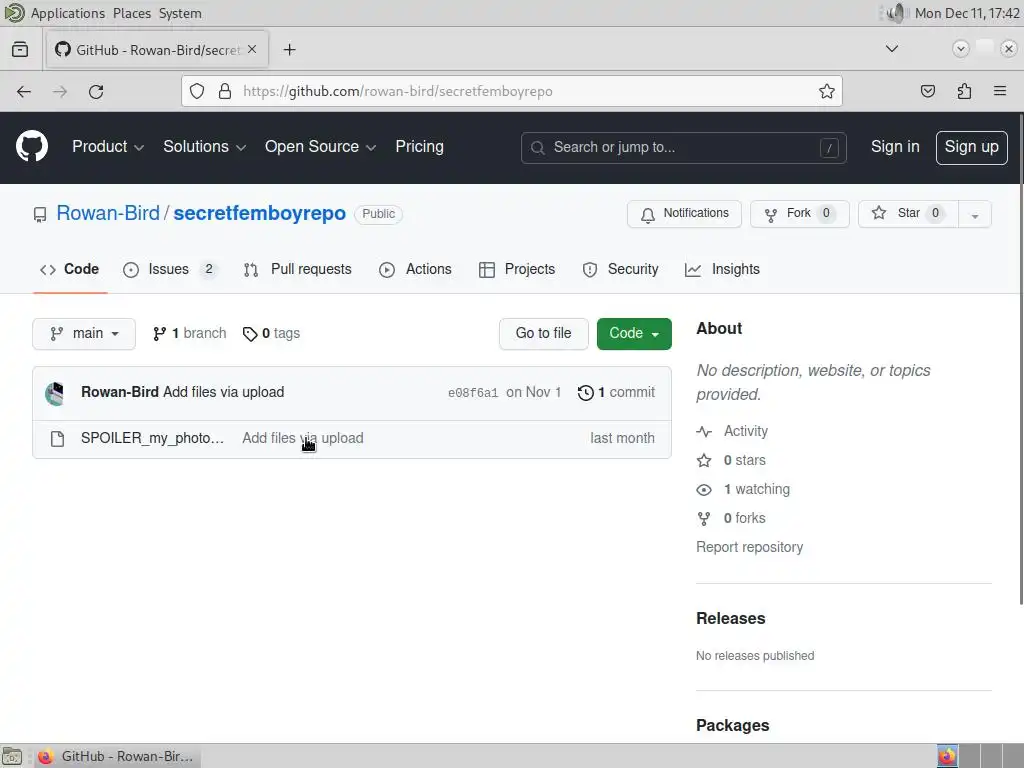Click the Pricing link

click(x=419, y=147)
